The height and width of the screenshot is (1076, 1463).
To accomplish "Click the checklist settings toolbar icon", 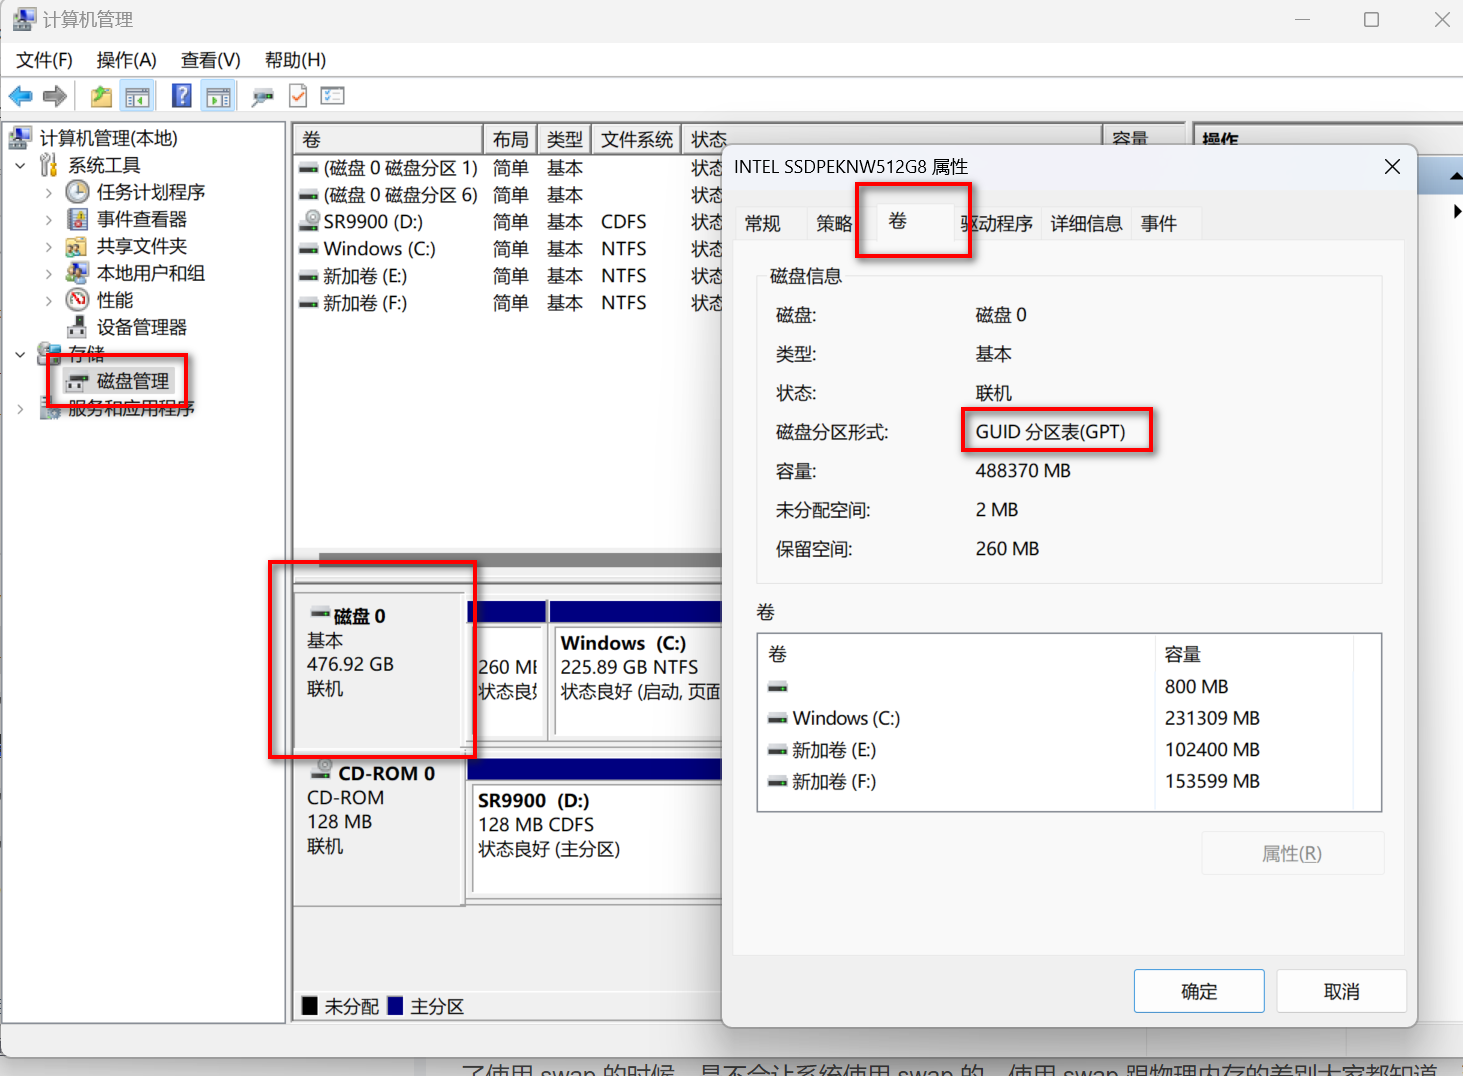I will tap(332, 96).
